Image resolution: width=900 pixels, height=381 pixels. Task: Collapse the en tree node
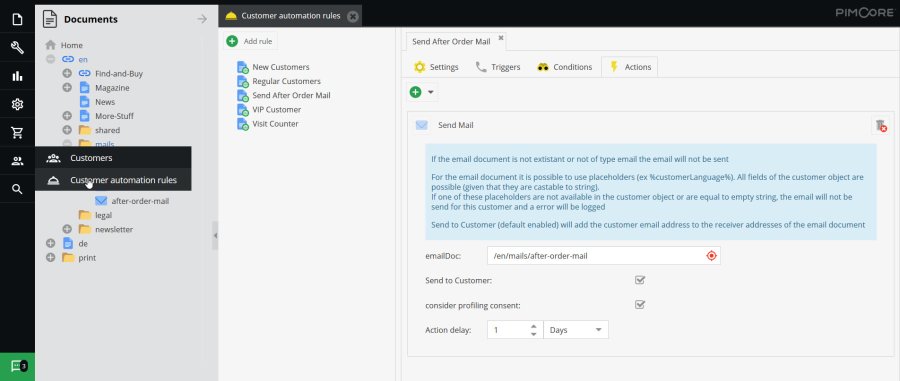tap(51, 59)
